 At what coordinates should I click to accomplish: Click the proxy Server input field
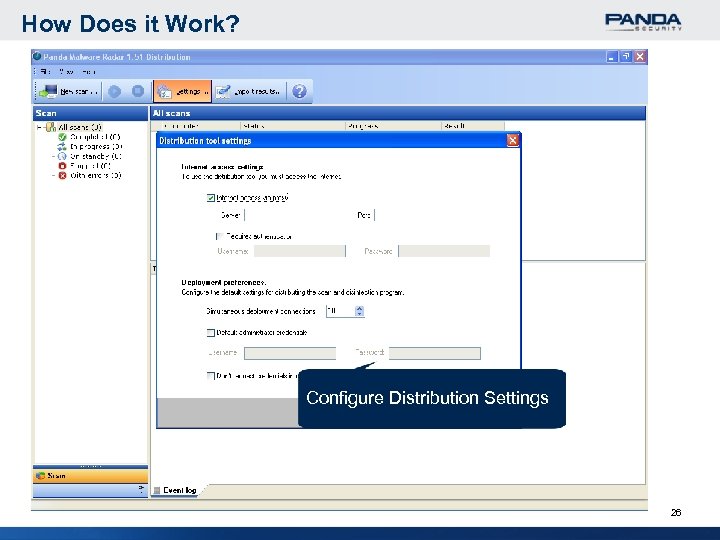point(296,215)
